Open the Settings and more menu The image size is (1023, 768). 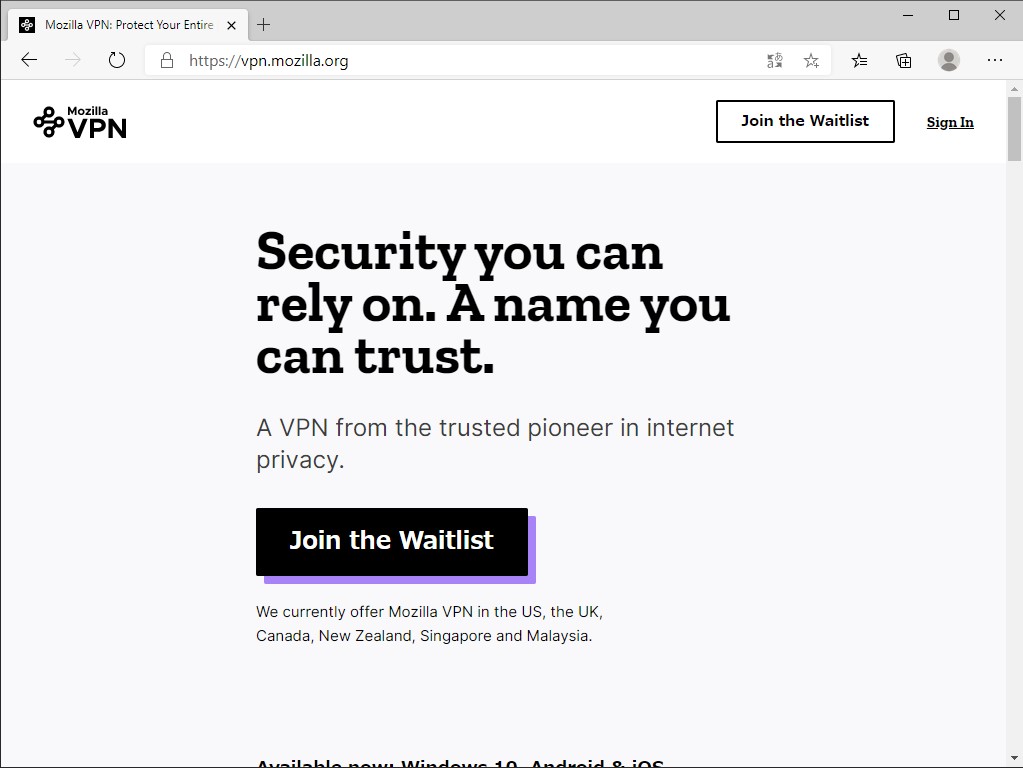point(995,60)
